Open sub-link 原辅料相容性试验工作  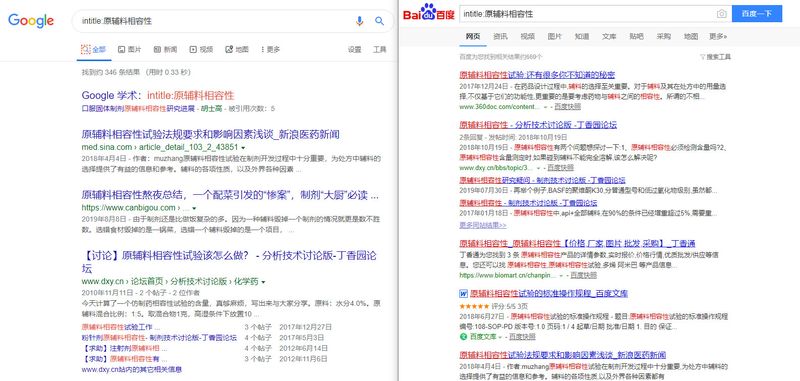tap(120, 326)
